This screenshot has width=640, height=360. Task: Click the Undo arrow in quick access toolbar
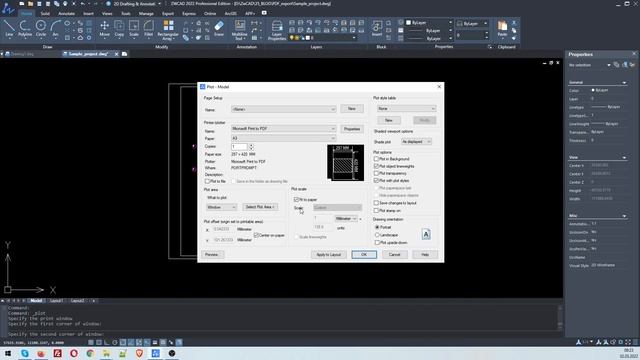(83, 4)
